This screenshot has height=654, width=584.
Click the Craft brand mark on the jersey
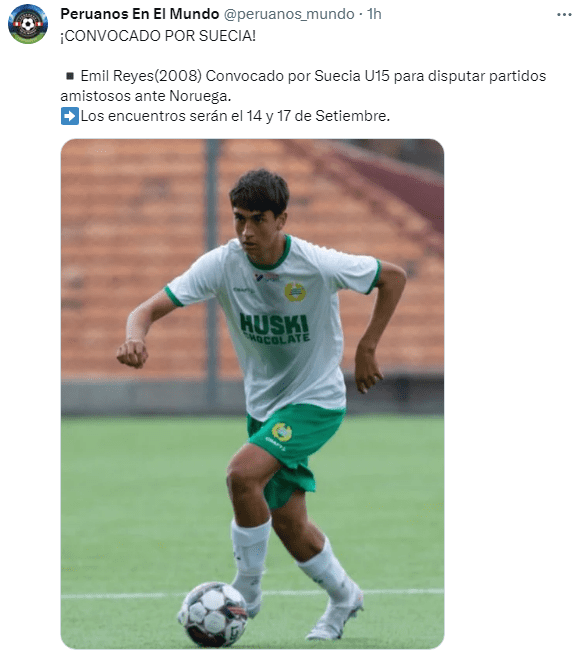pyautogui.click(x=244, y=289)
